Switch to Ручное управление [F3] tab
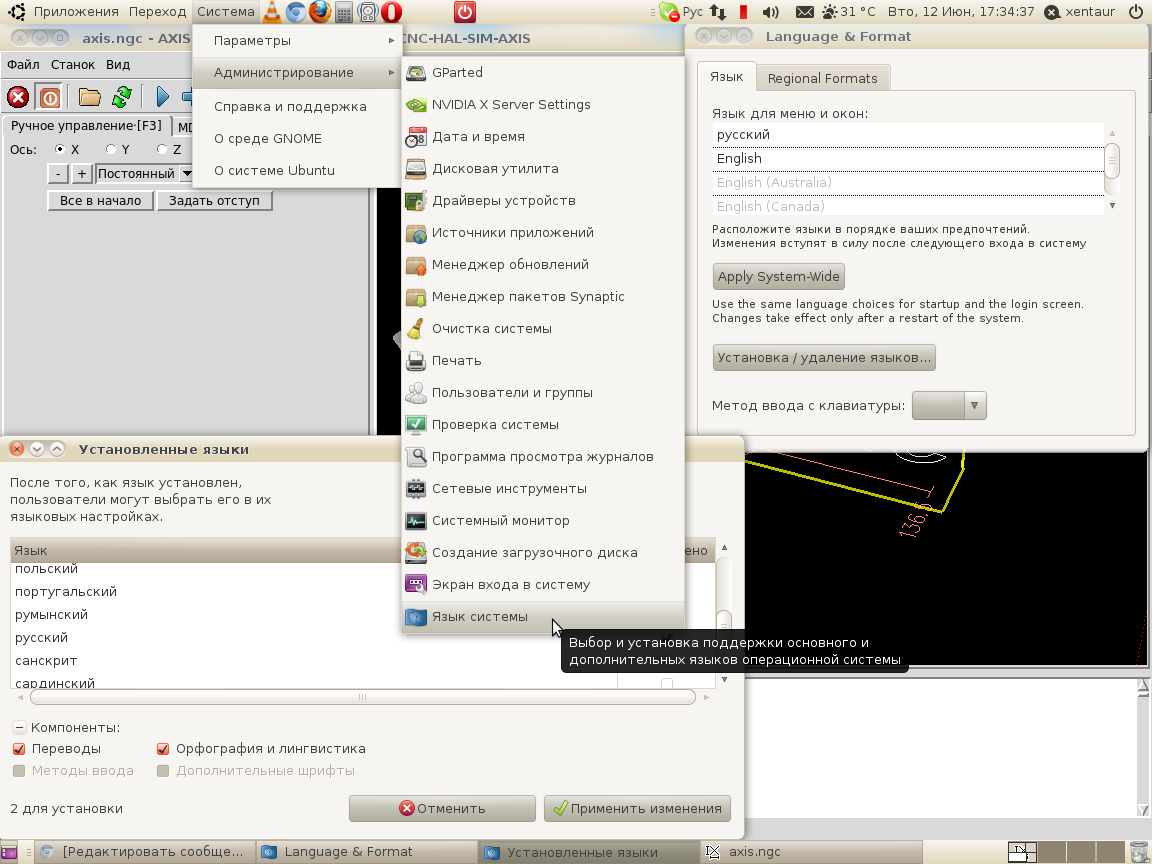Viewport: 1152px width, 864px height. (86, 126)
